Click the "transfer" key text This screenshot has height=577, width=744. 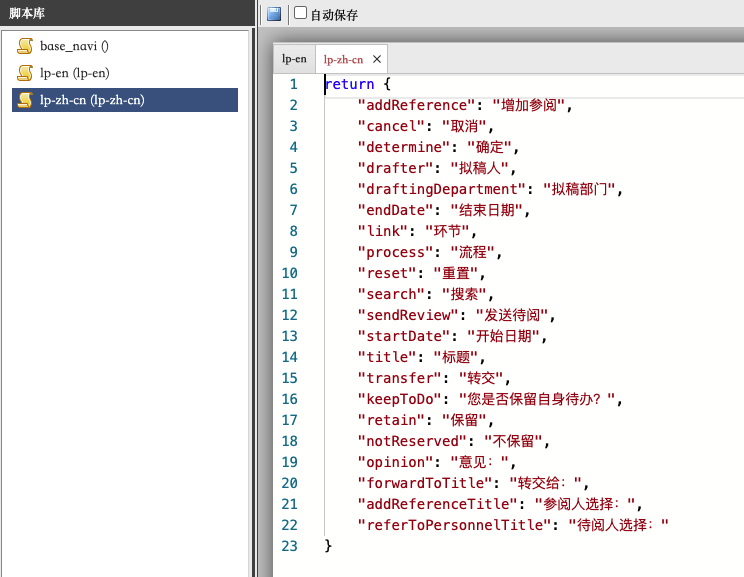coord(400,378)
